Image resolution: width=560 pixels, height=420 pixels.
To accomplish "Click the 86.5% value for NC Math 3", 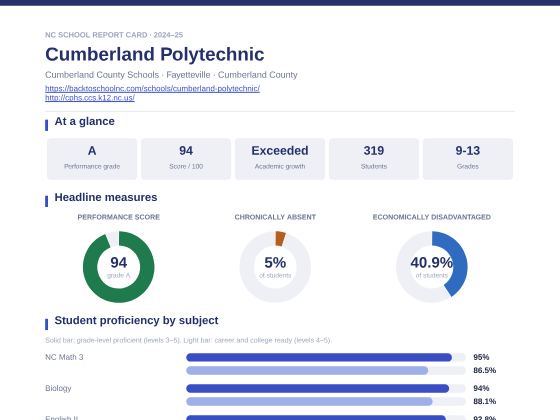I will (485, 370).
